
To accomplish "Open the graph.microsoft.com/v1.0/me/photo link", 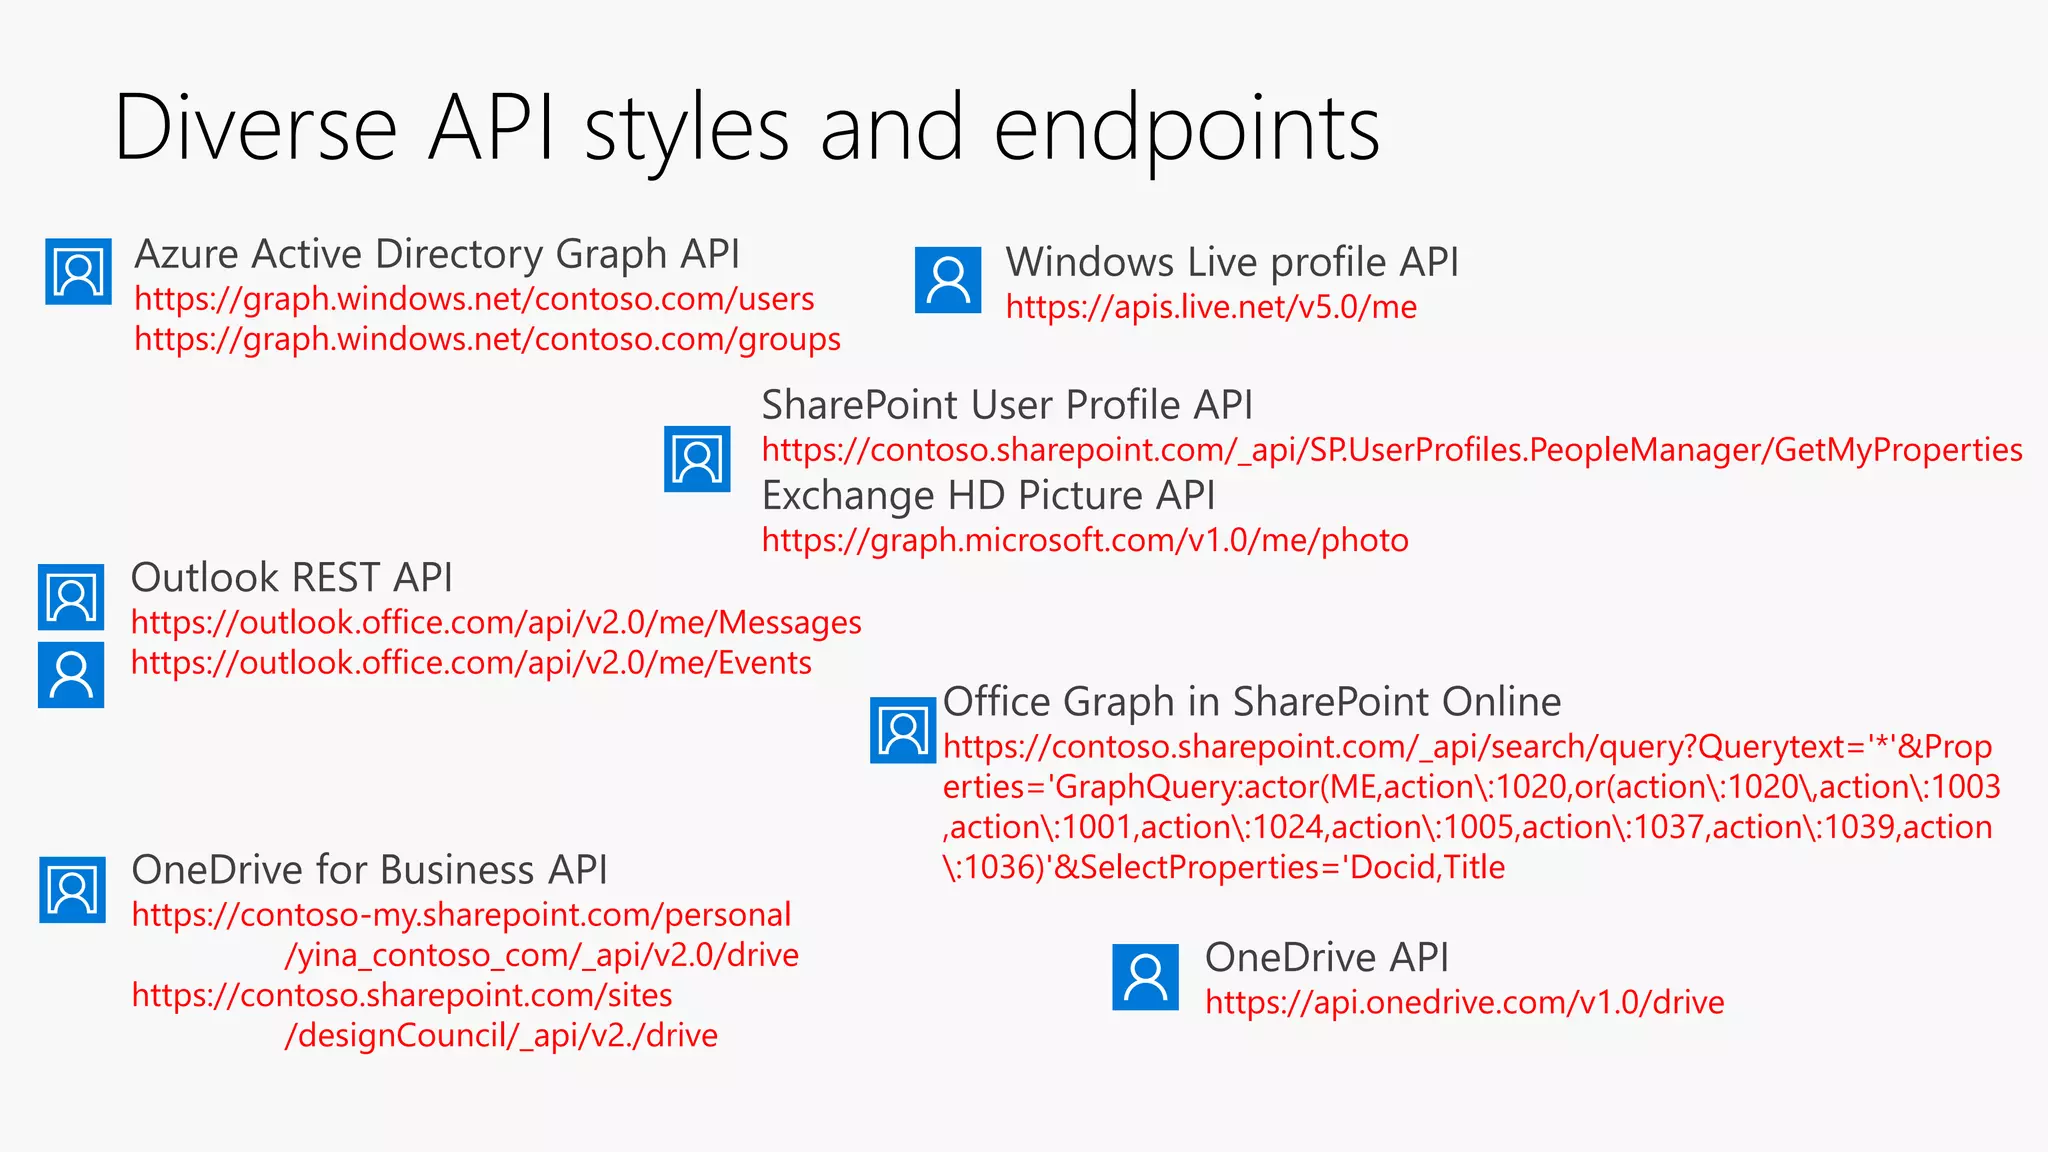I will (1085, 540).
